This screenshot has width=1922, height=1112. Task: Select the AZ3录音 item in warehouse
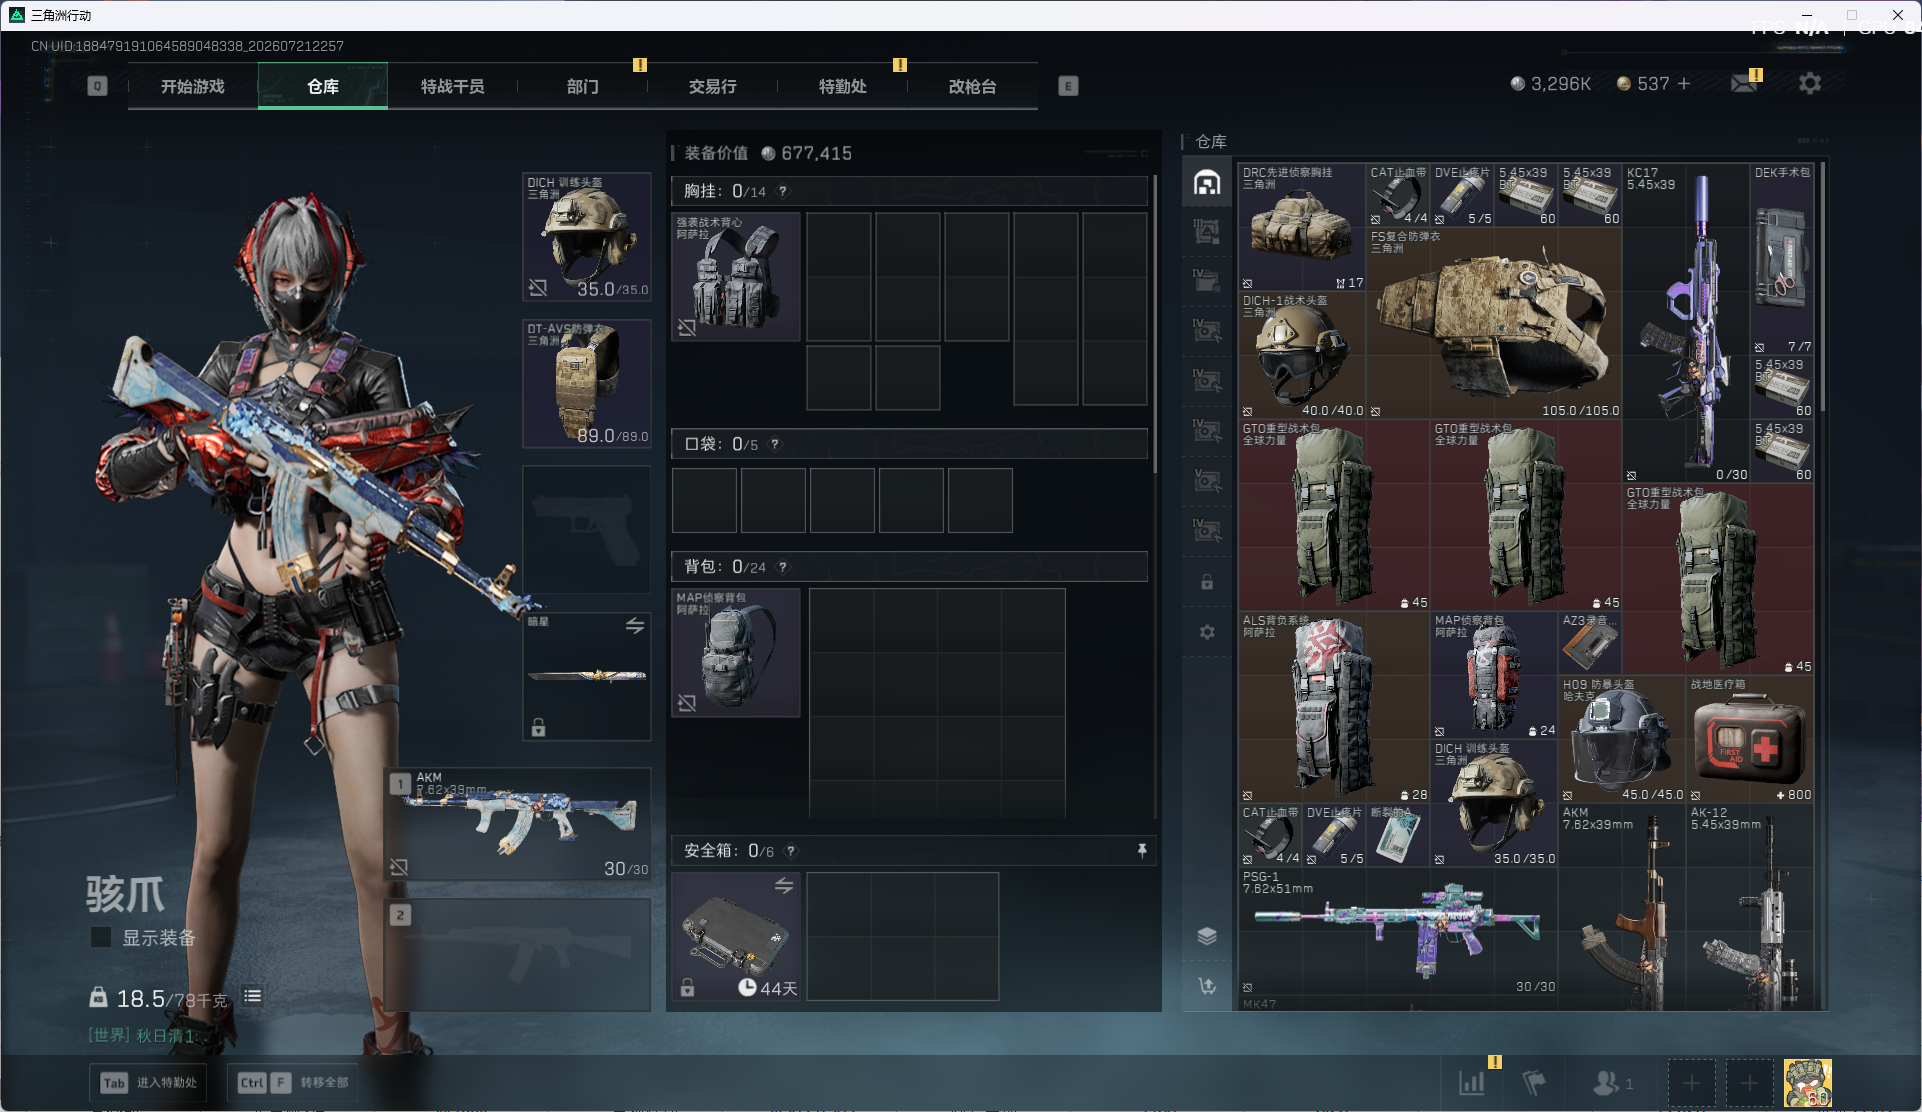tap(1590, 643)
